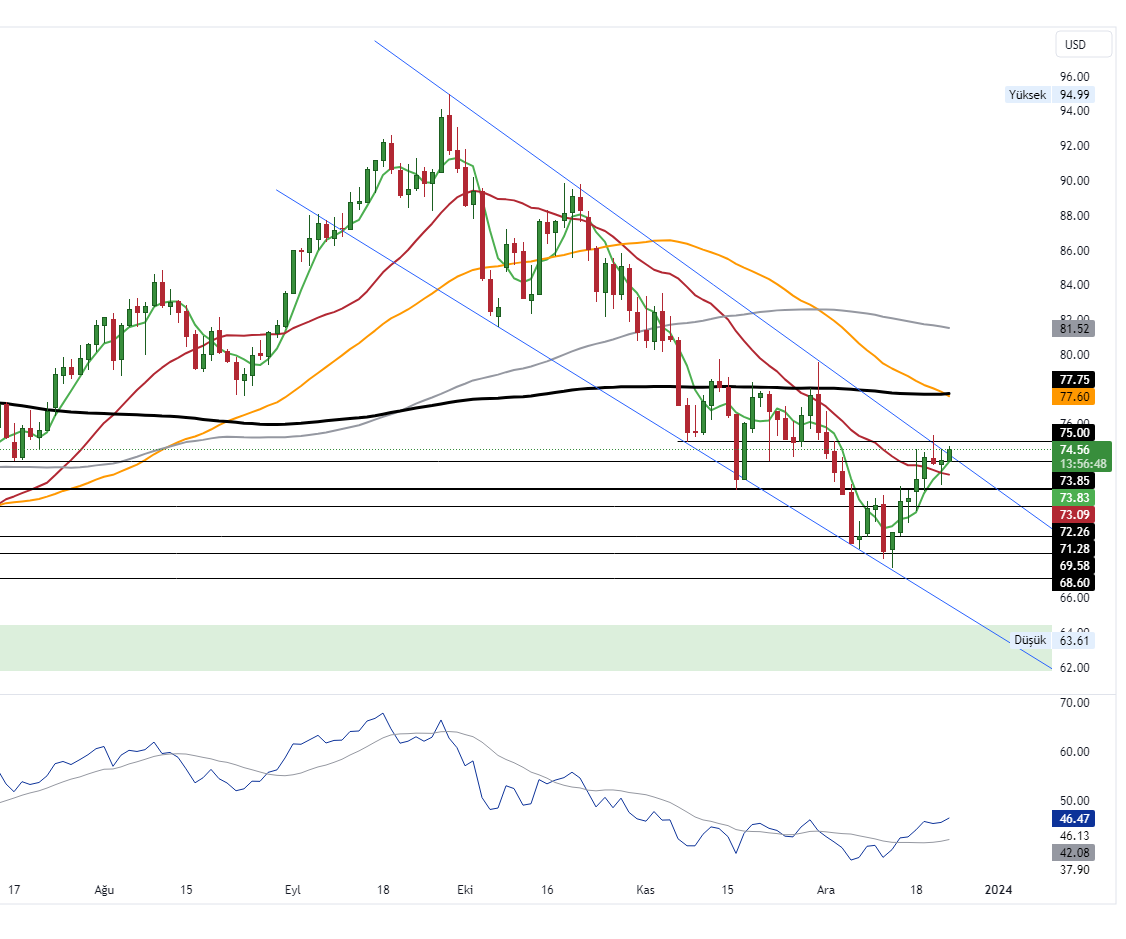Select the blue 46.47 RSI value label

(1074, 818)
